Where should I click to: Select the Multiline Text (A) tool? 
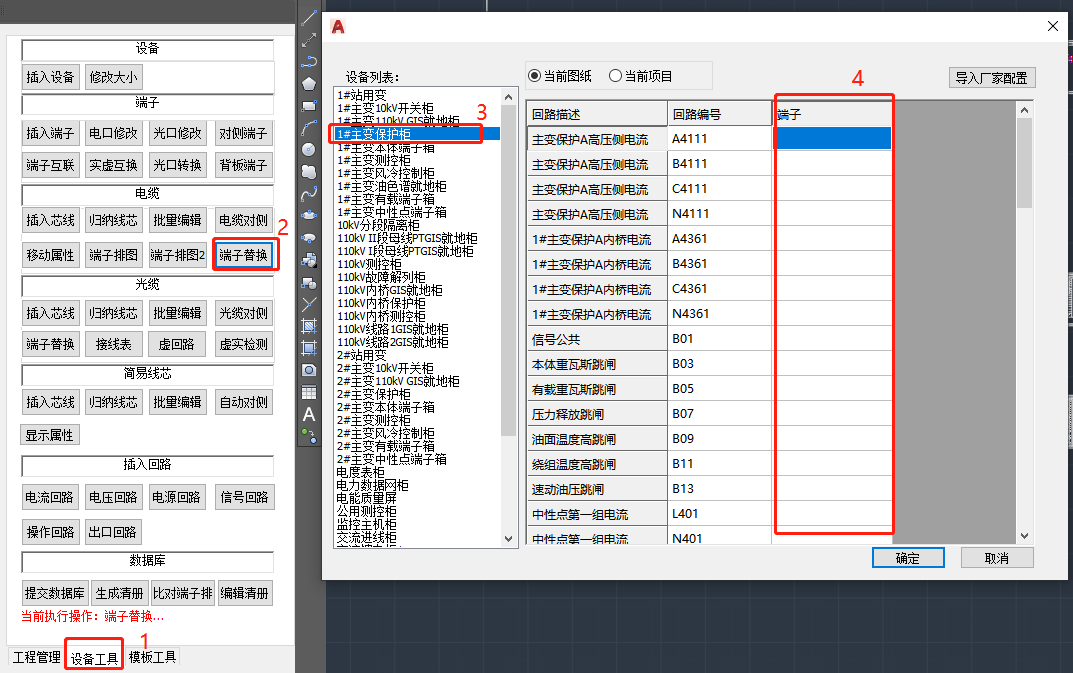310,414
